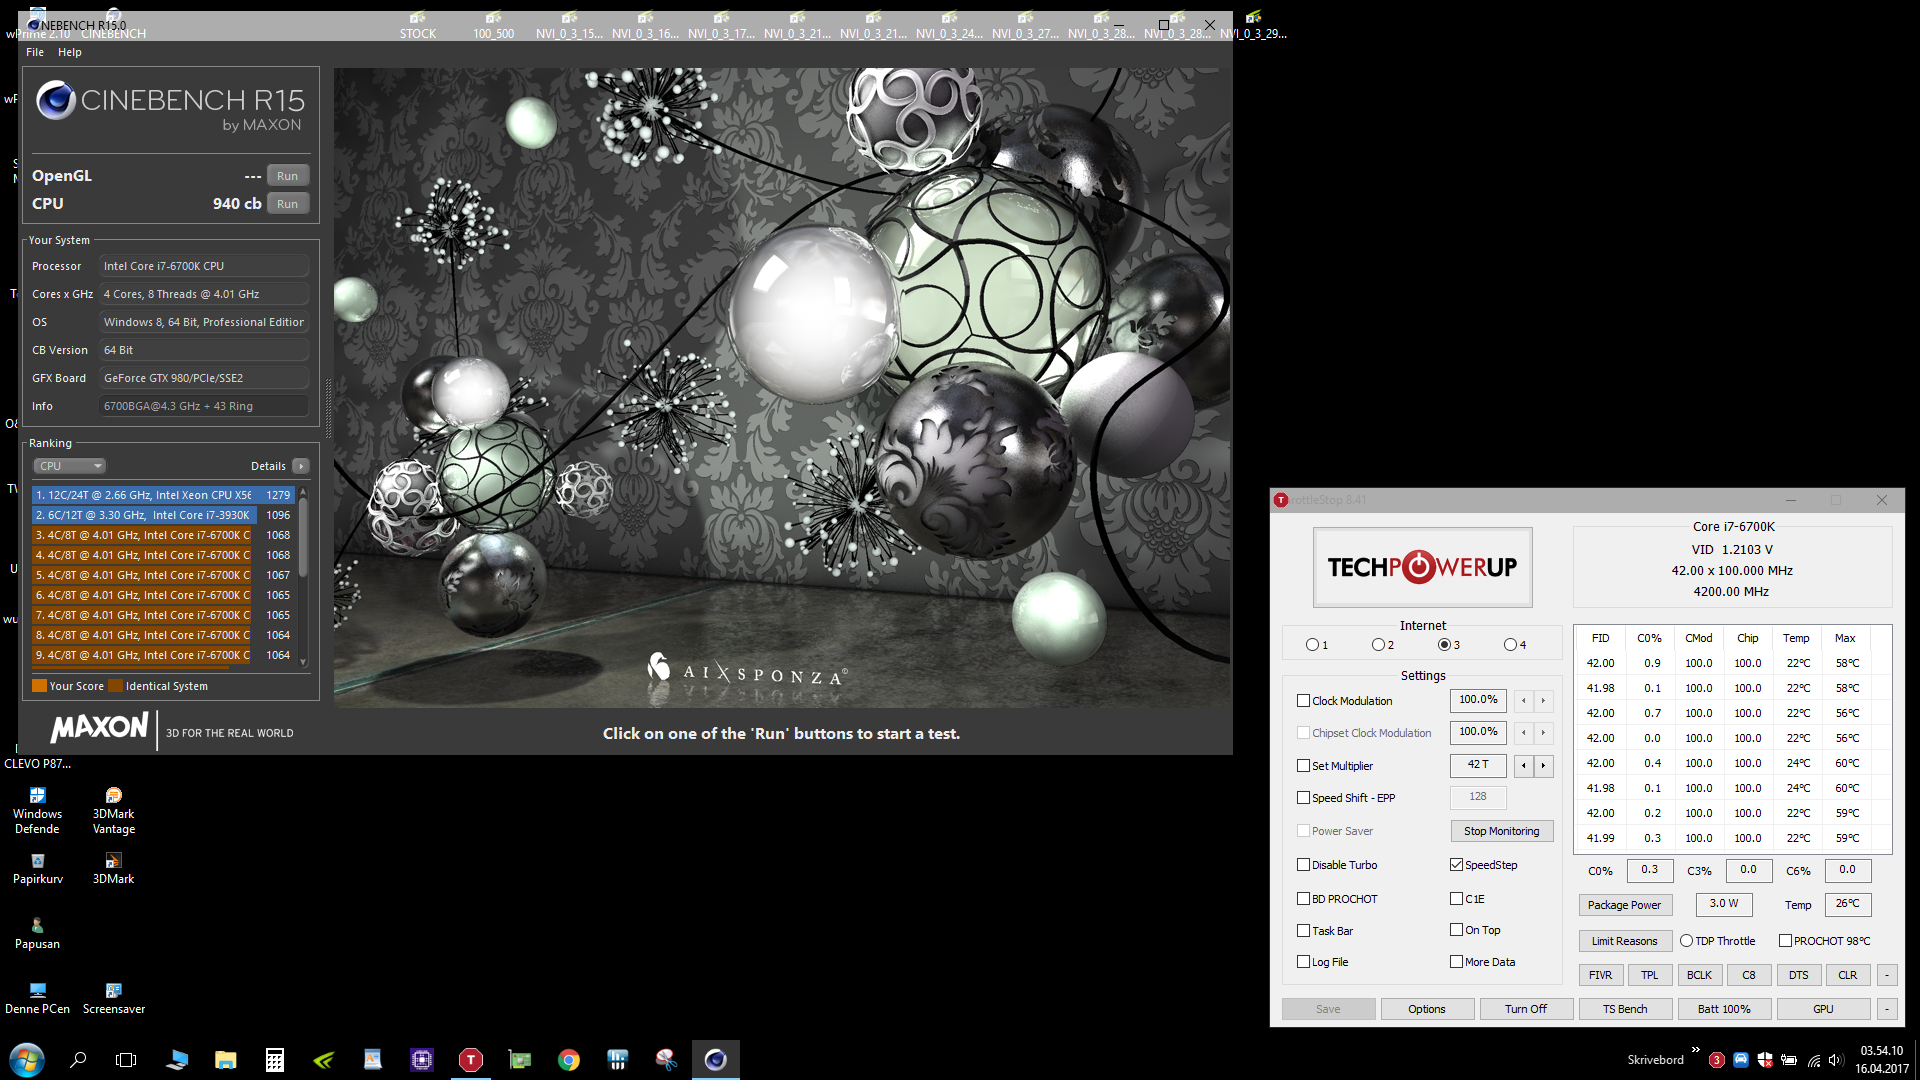Screen dimensions: 1920x1080
Task: Decrease Clock Modulation with left arrow
Action: click(x=1523, y=701)
